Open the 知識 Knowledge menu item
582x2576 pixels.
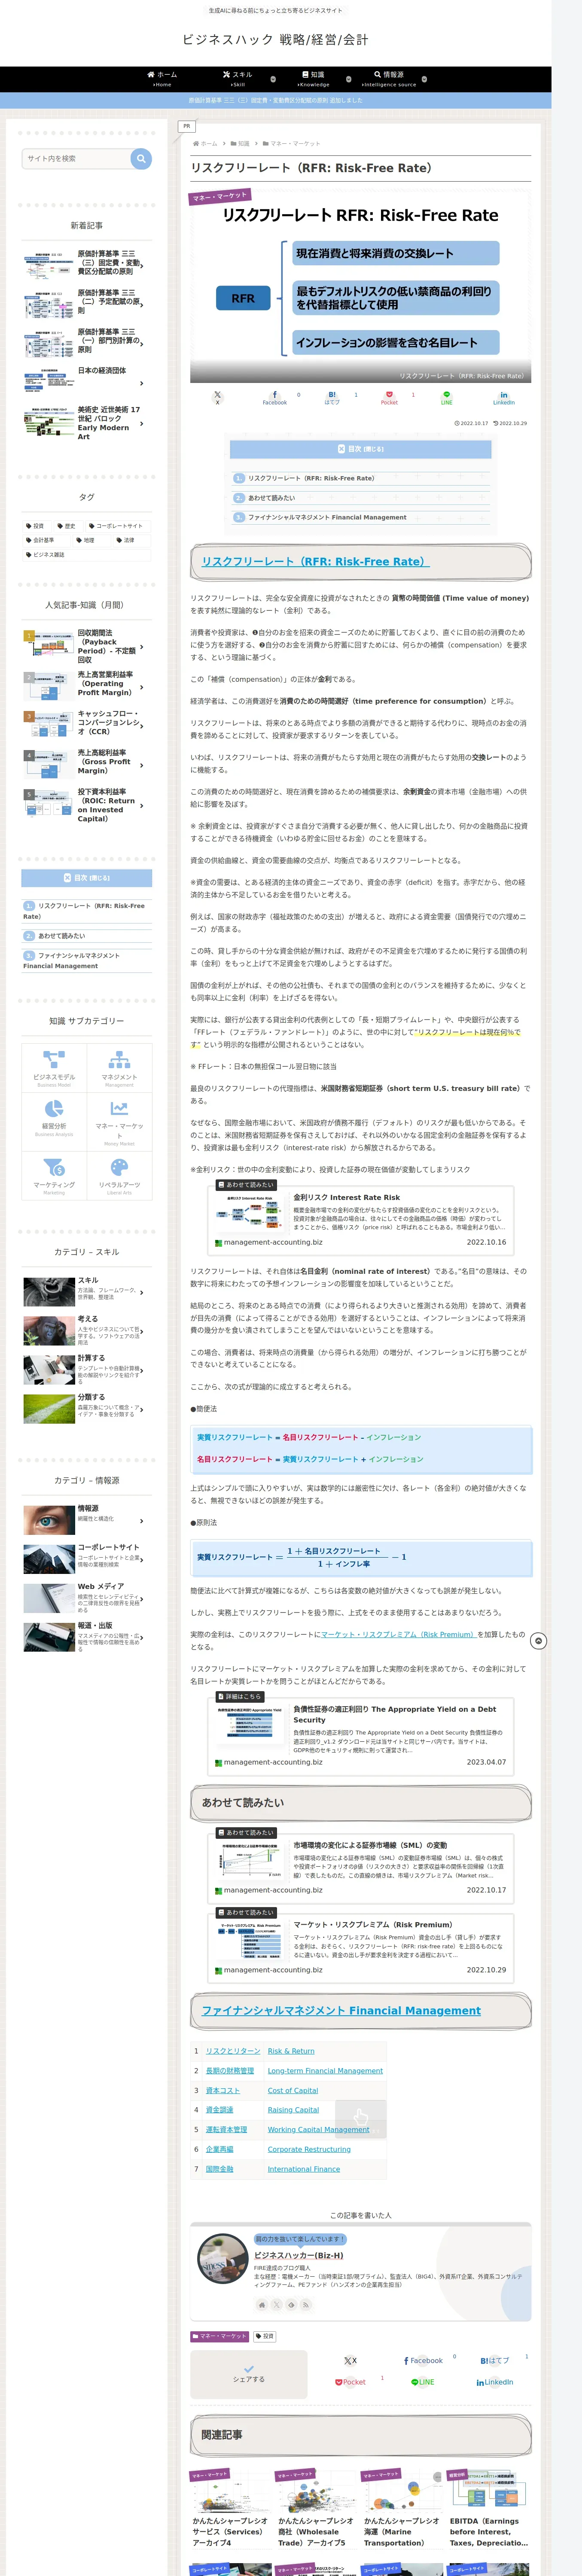313,79
